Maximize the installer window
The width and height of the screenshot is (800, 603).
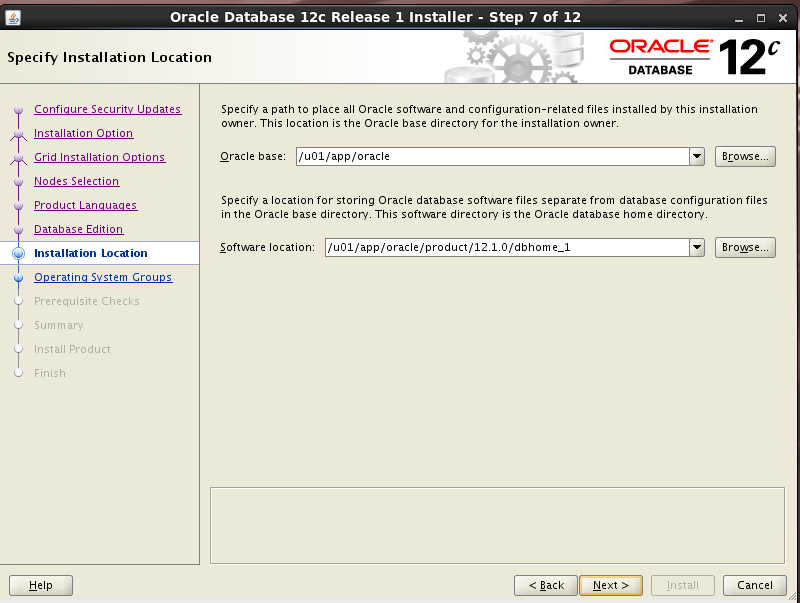(x=761, y=18)
